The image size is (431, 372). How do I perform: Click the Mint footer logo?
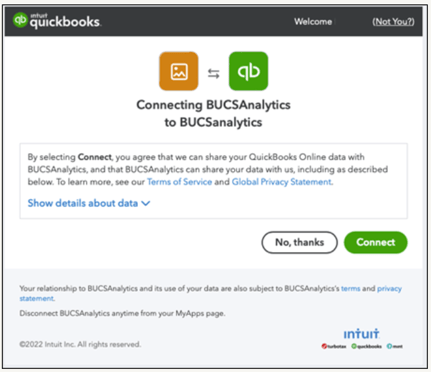click(395, 346)
